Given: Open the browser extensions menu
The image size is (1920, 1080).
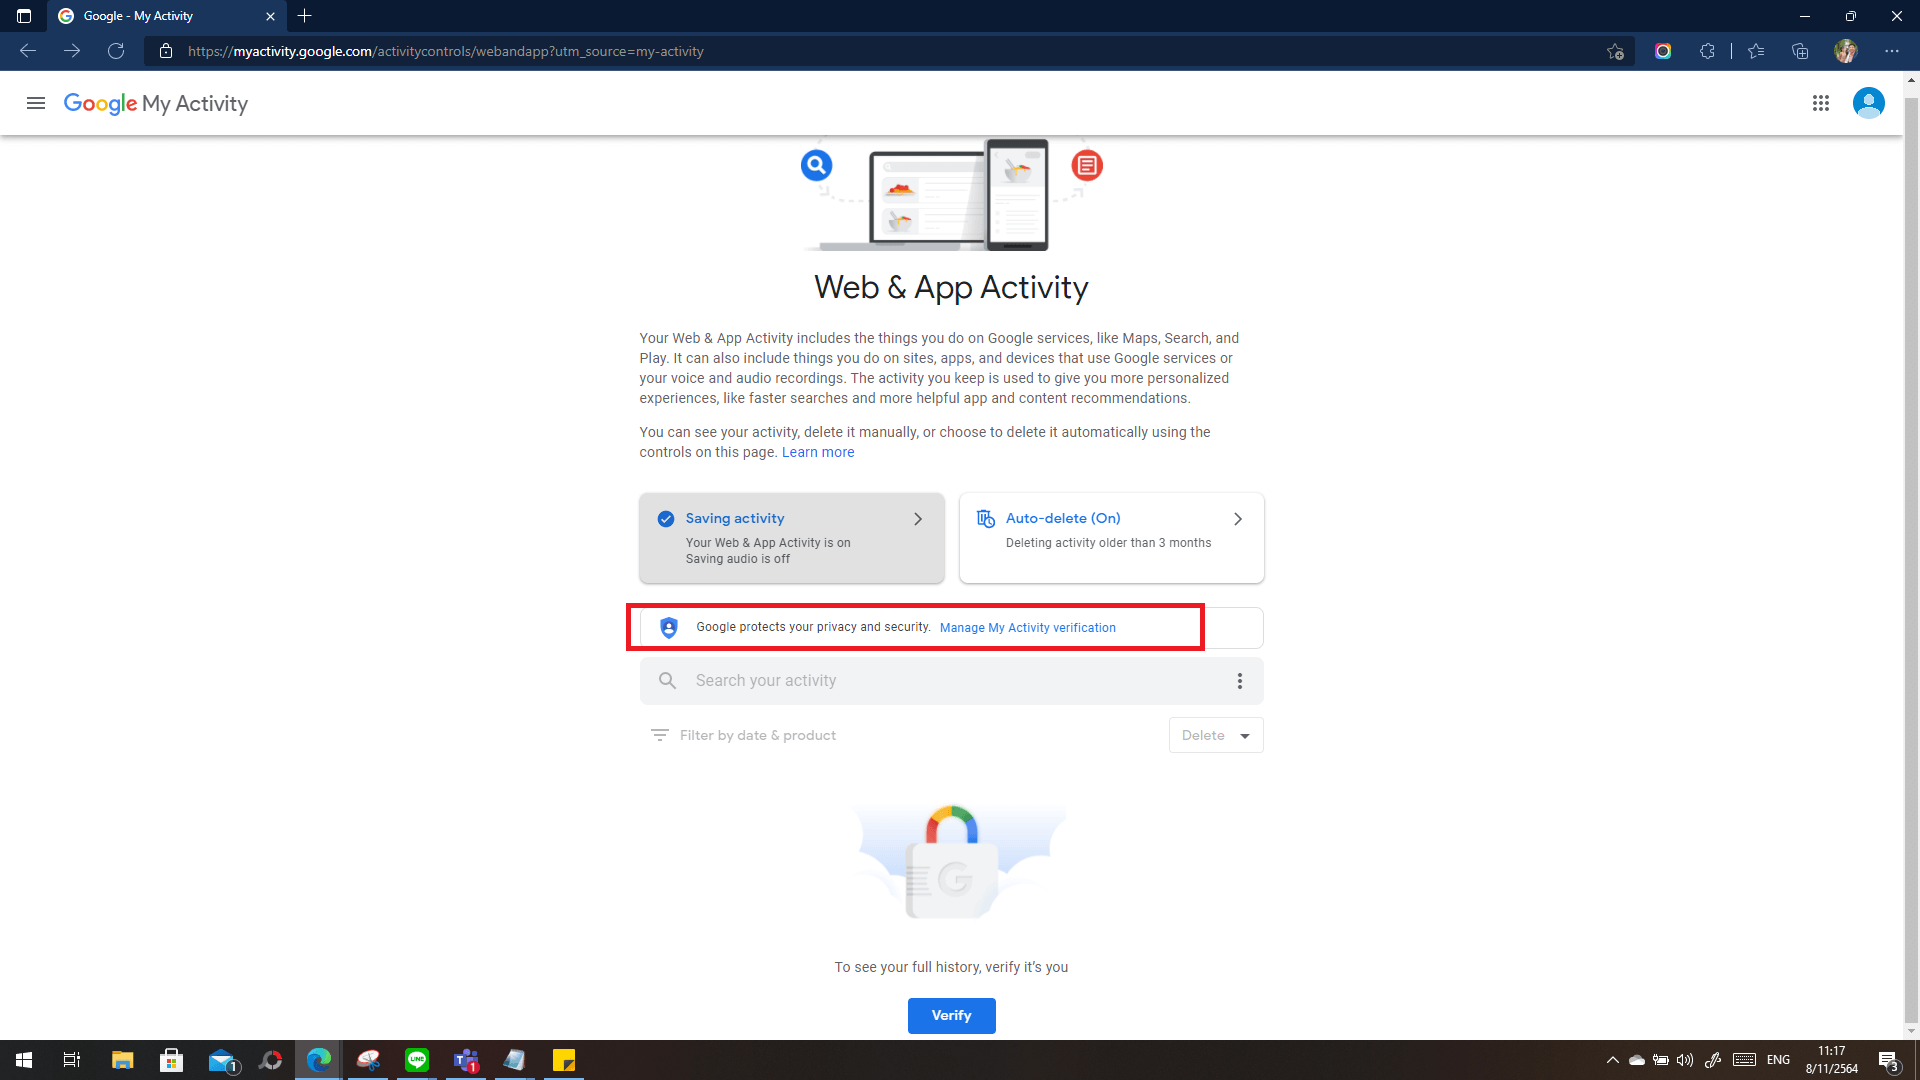Looking at the screenshot, I should (1707, 51).
